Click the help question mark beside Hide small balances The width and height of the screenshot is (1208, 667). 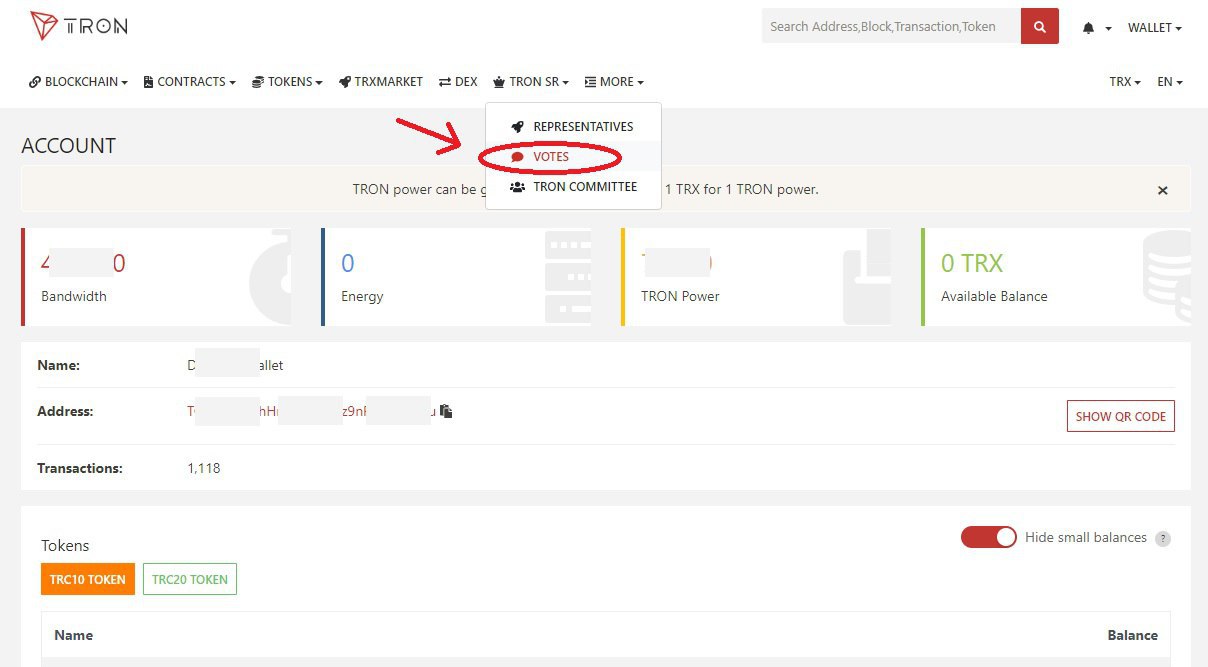[1162, 538]
